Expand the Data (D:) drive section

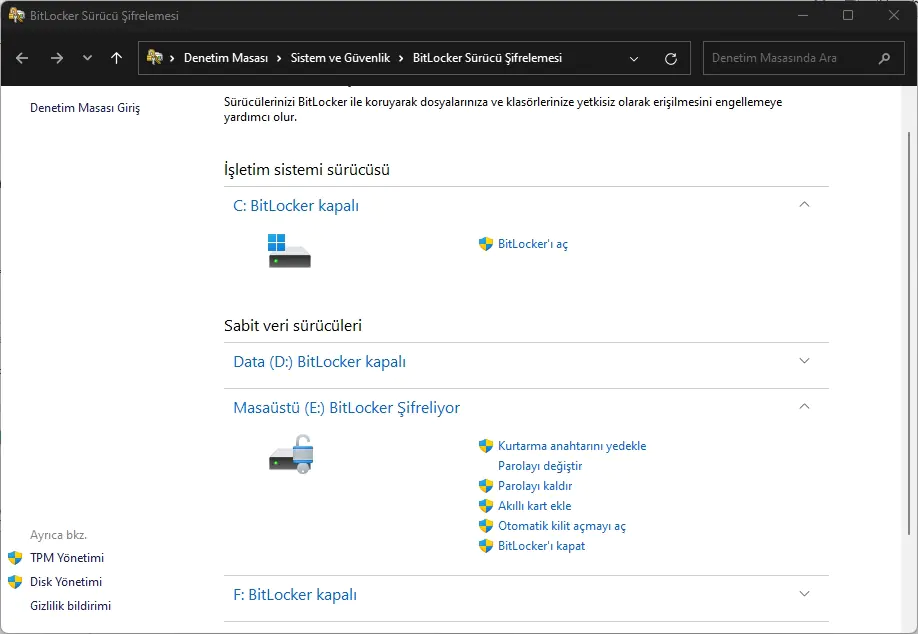[805, 361]
